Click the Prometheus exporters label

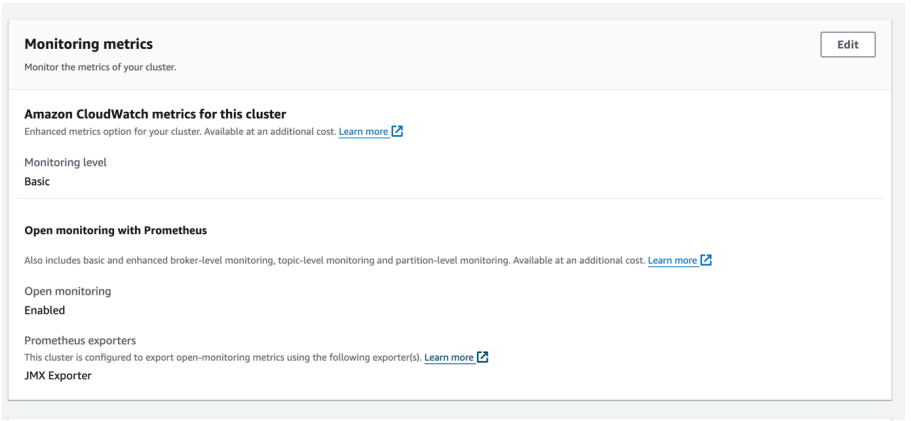click(80, 340)
